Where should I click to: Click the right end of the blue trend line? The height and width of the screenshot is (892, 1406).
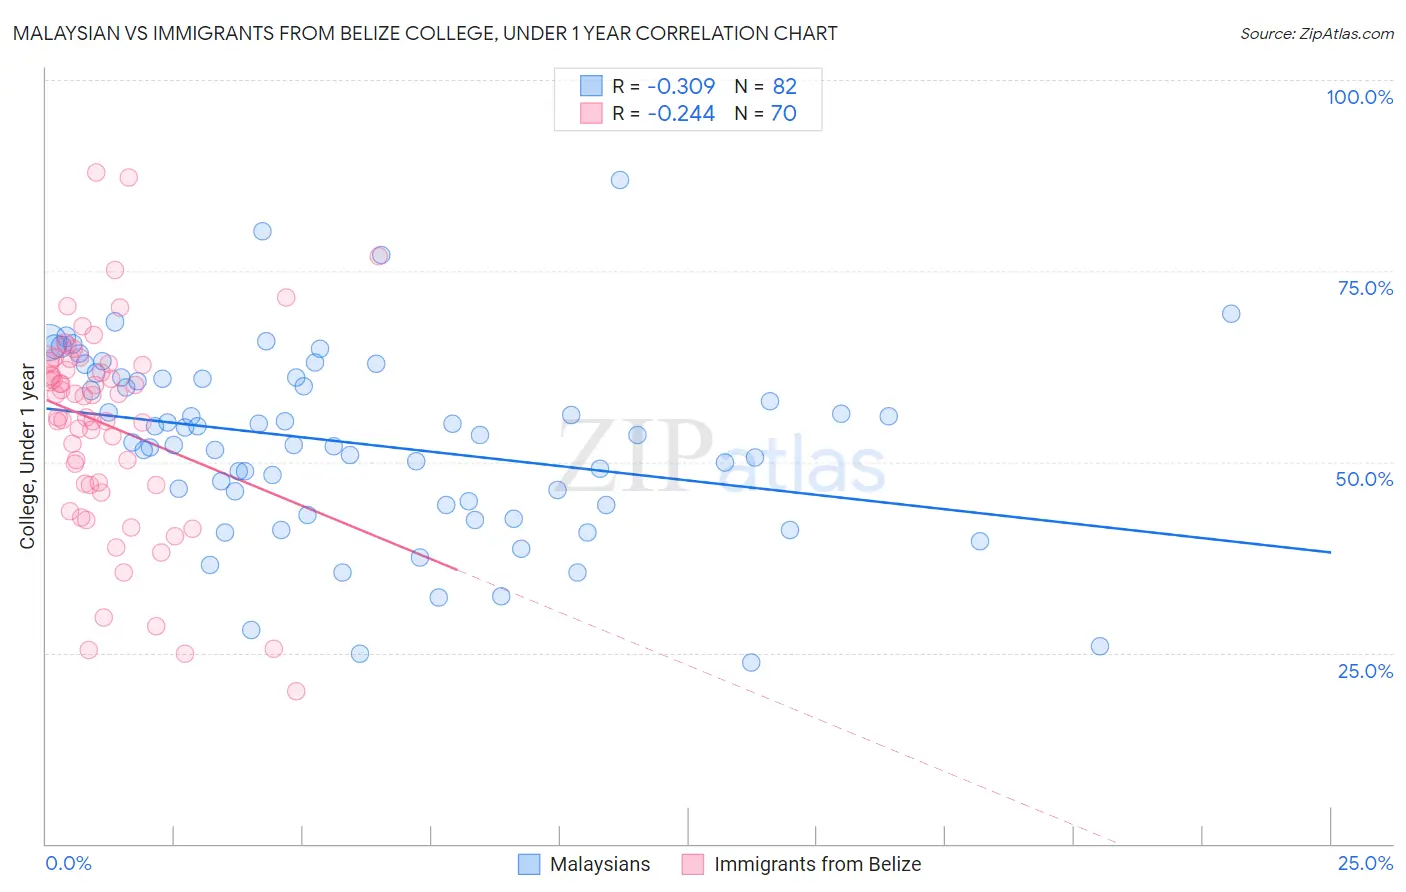[x=1330, y=552]
